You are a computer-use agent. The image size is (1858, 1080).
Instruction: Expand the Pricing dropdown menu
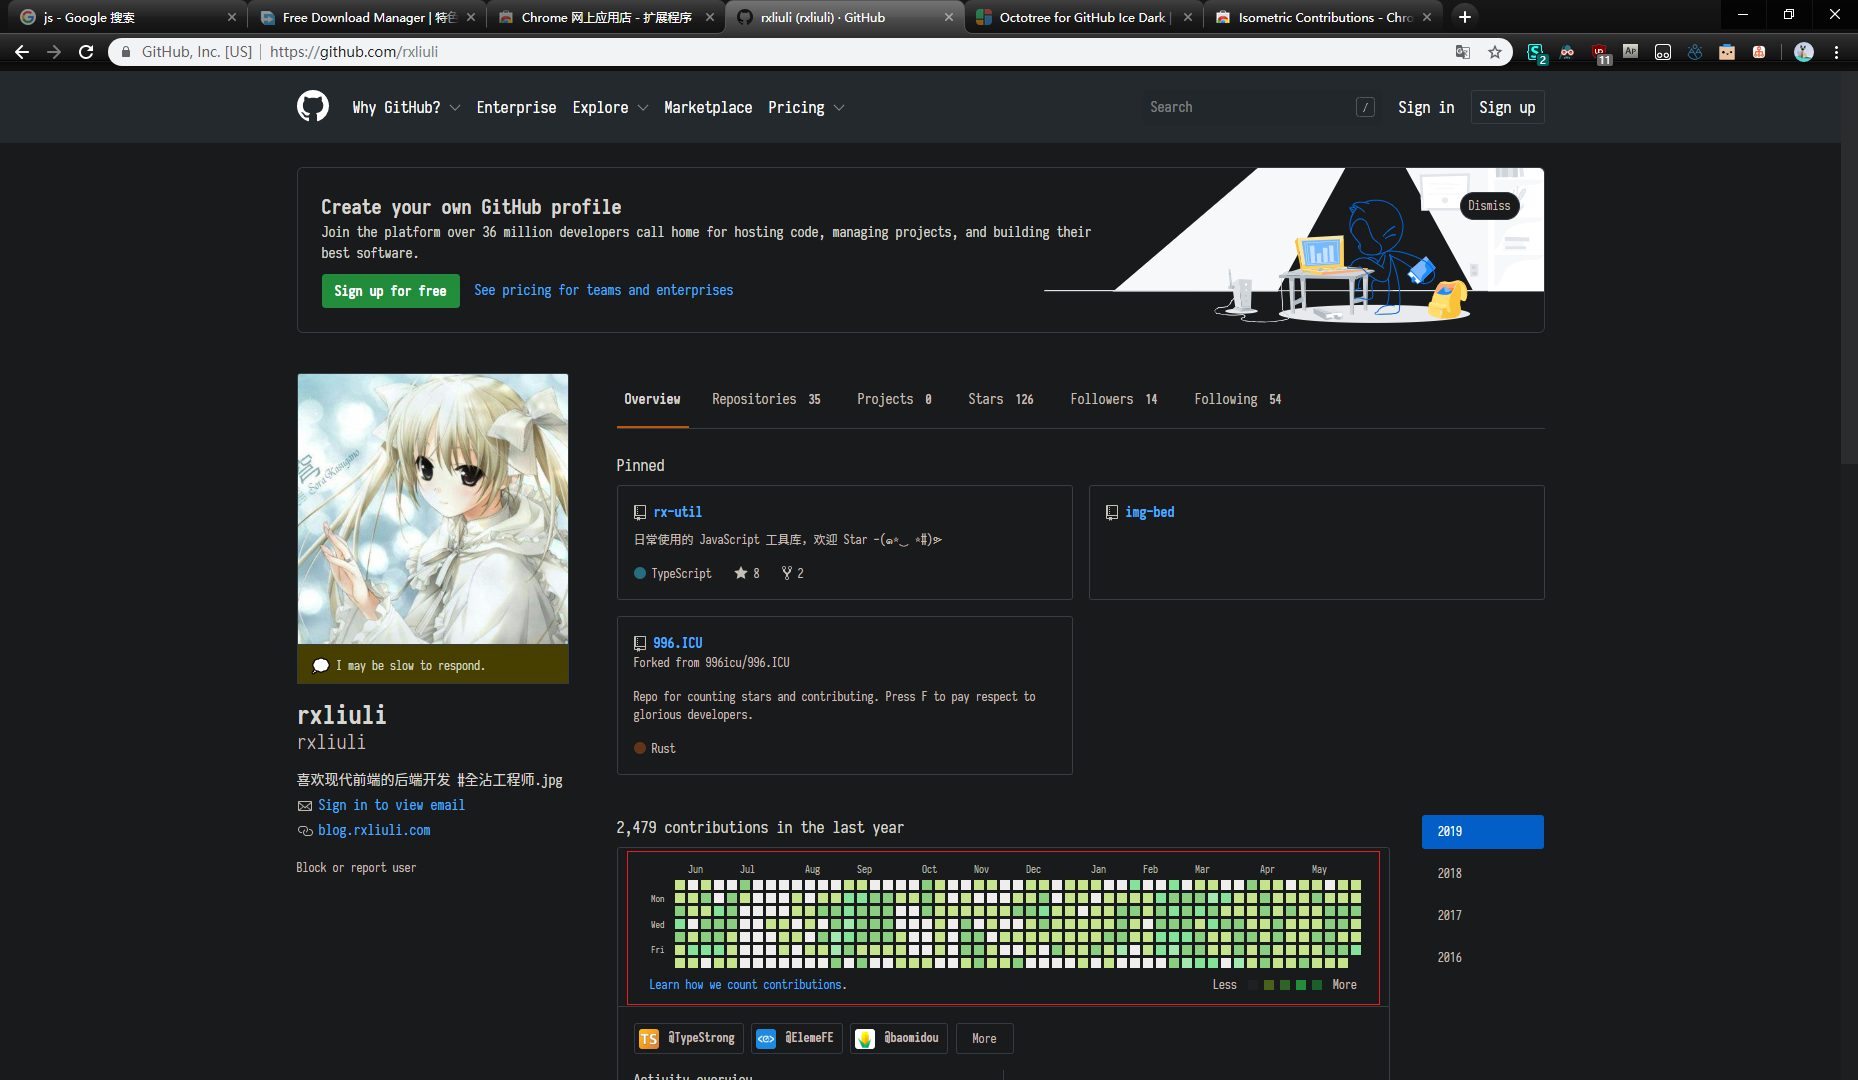[806, 107]
